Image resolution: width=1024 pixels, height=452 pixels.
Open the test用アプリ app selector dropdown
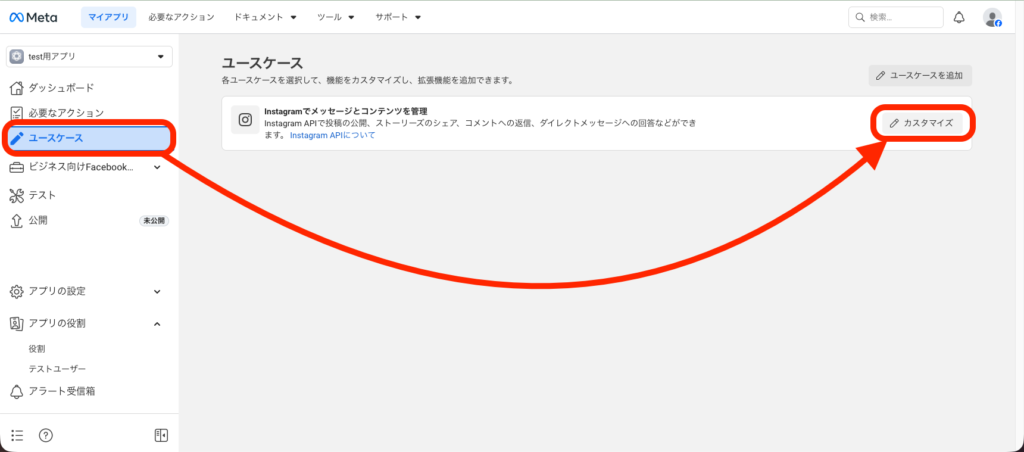[x=89, y=57]
